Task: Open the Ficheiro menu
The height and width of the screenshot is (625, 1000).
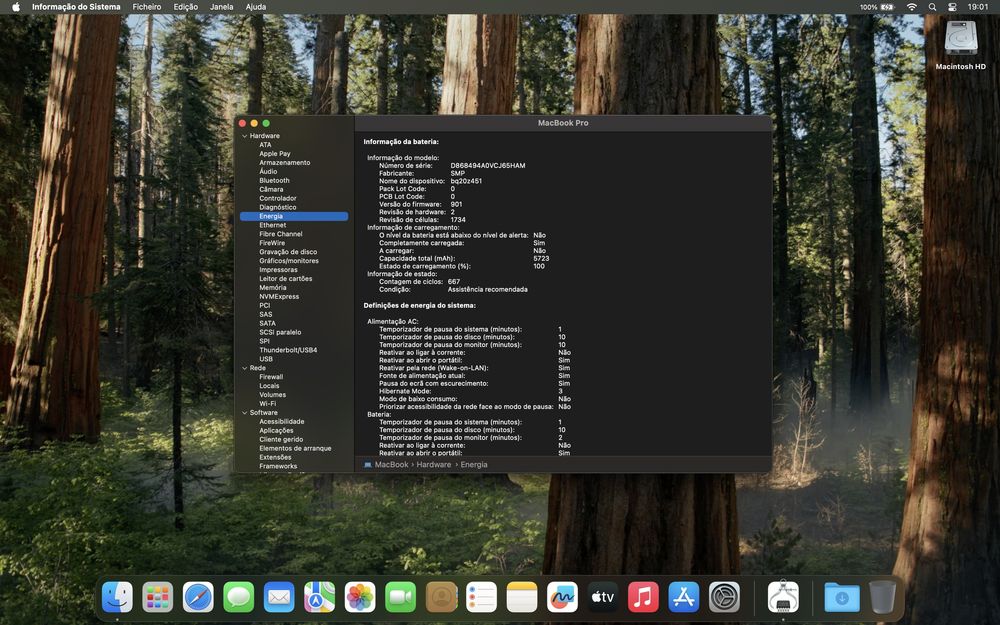Action: [147, 7]
